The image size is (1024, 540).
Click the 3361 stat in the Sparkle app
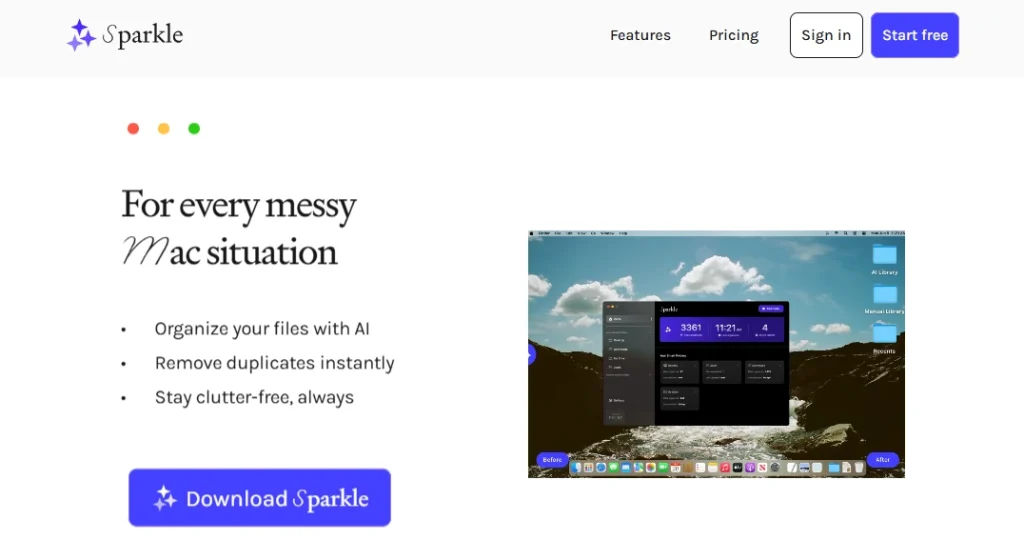click(x=690, y=329)
